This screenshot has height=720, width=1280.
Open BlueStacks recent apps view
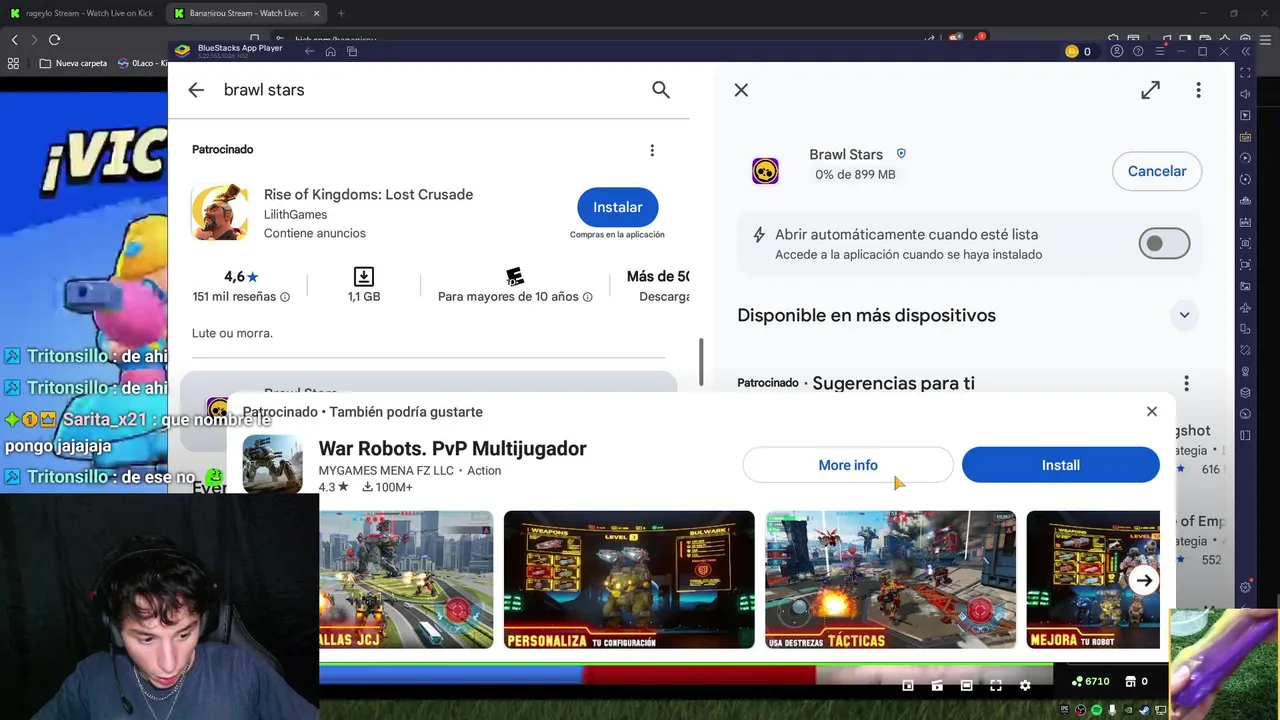(x=352, y=51)
